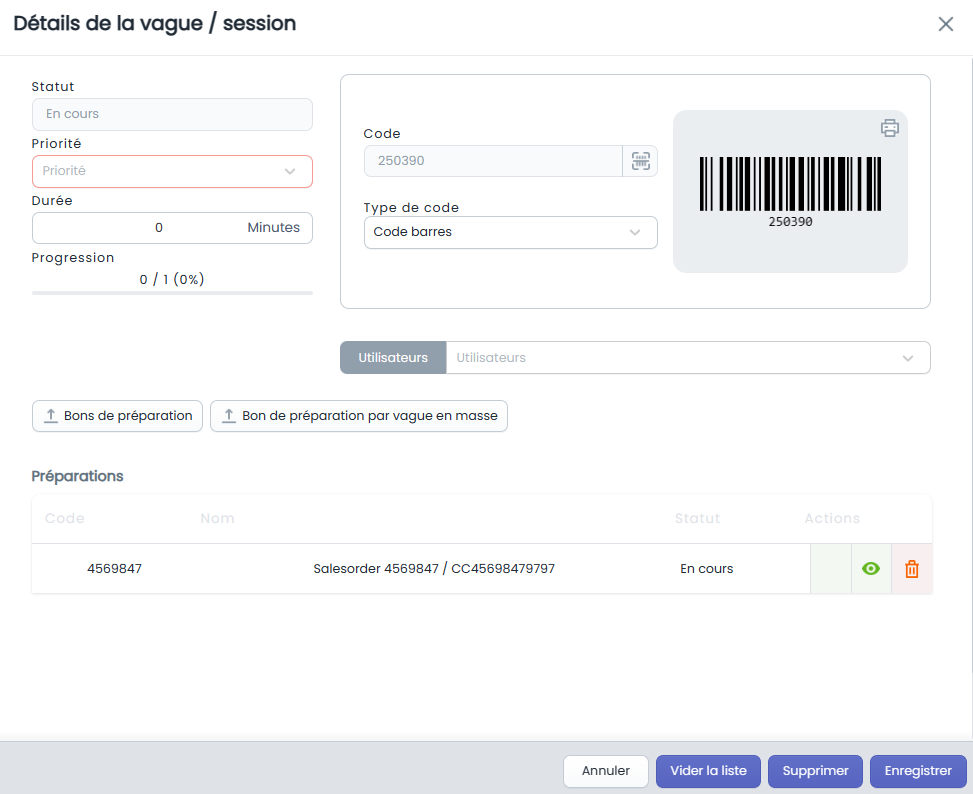Click the barcode scan icon beside Code field
Image resolution: width=973 pixels, height=794 pixels.
tap(640, 161)
